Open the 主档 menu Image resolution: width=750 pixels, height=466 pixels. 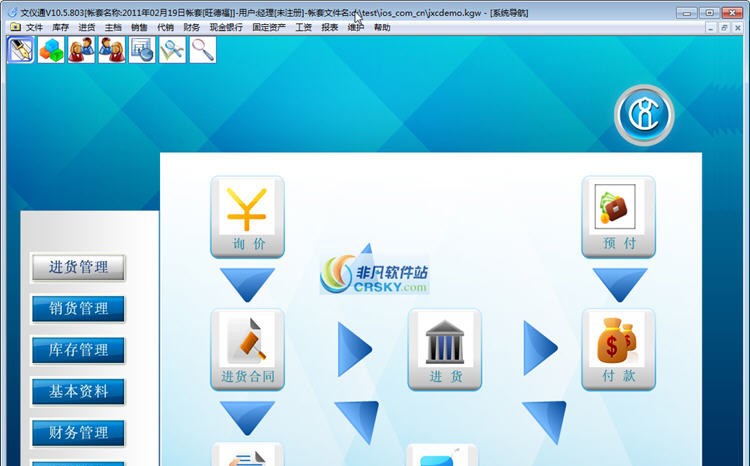click(113, 27)
